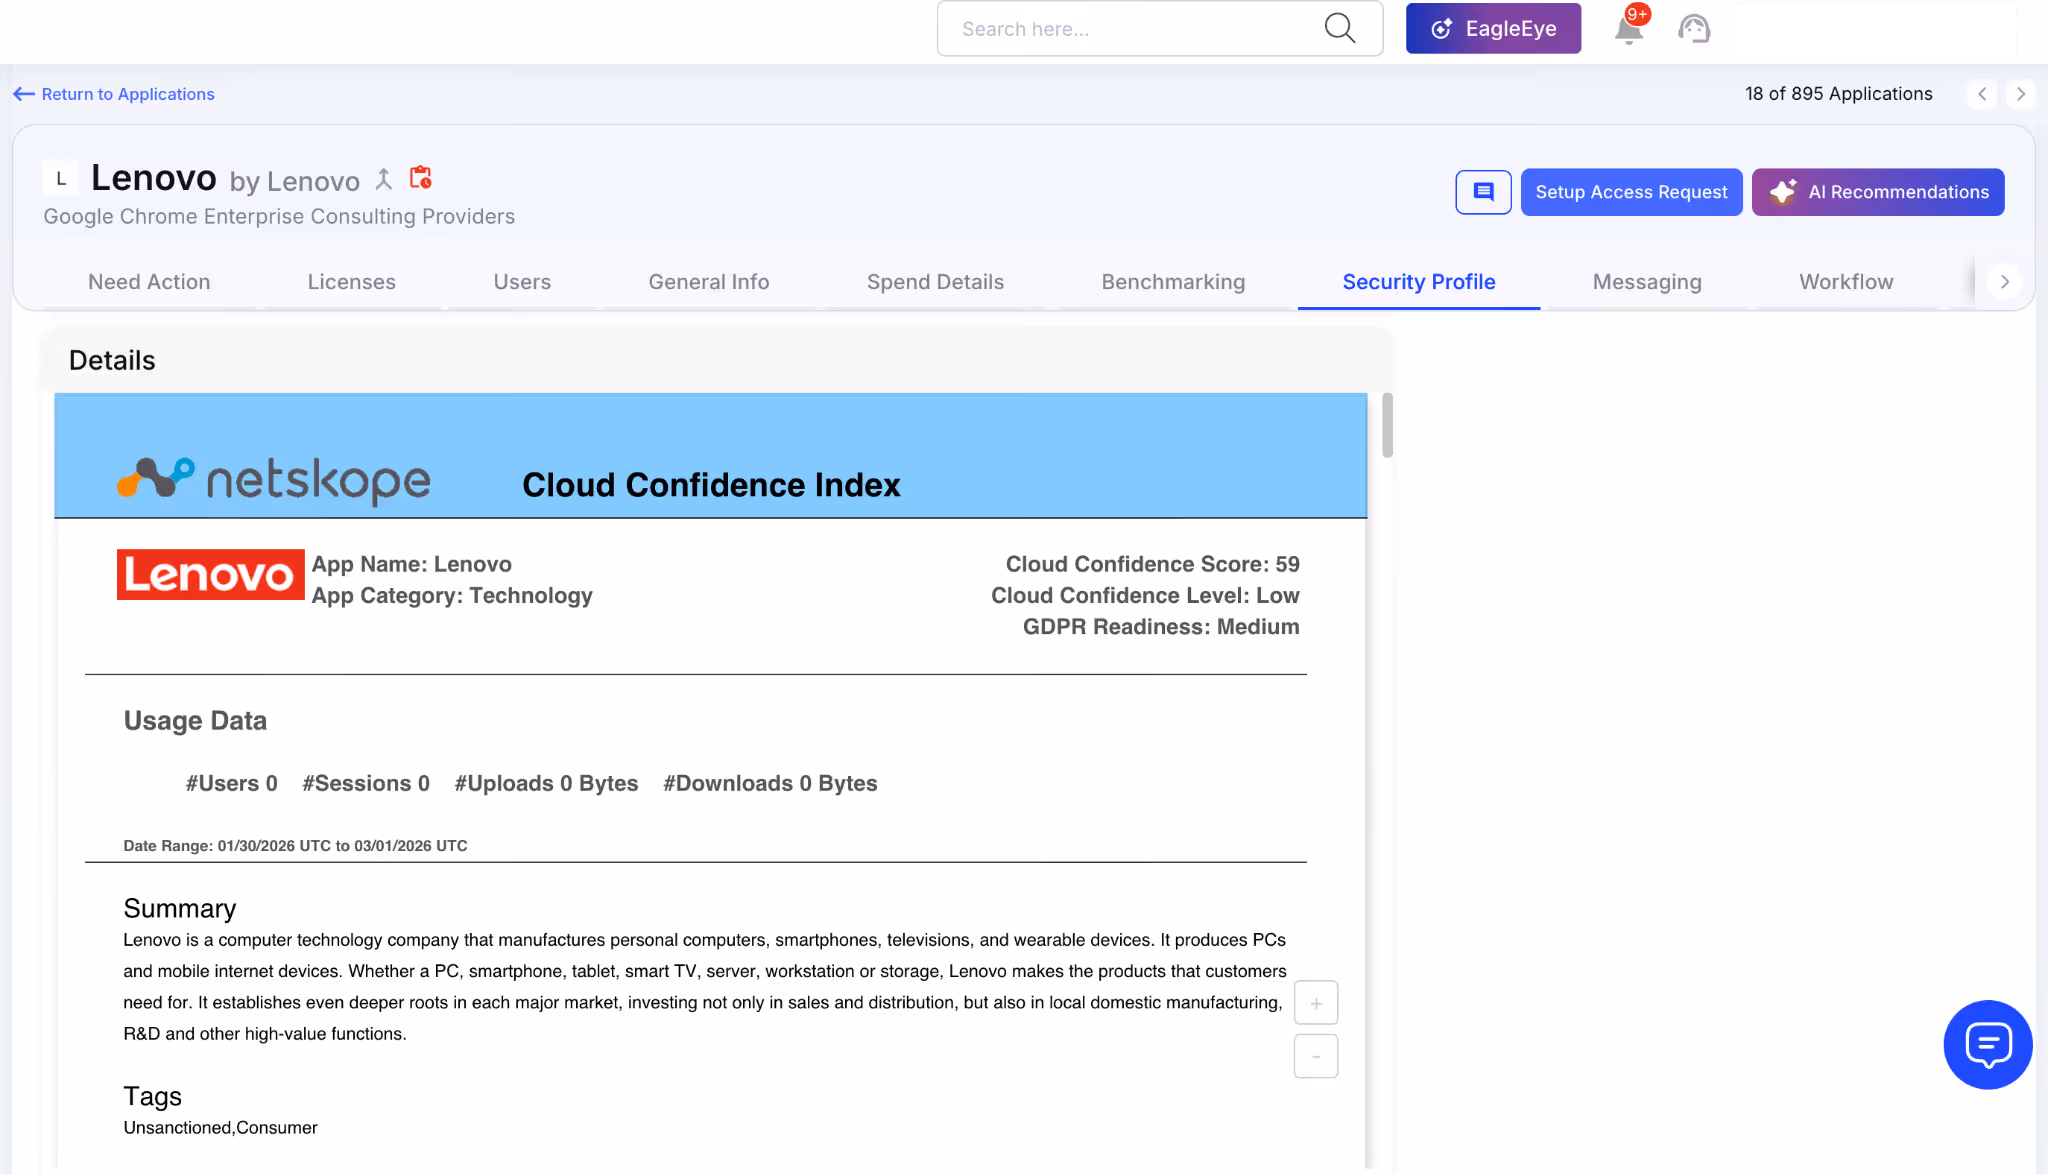
Task: Switch to the Benchmarking tab
Action: (1173, 282)
